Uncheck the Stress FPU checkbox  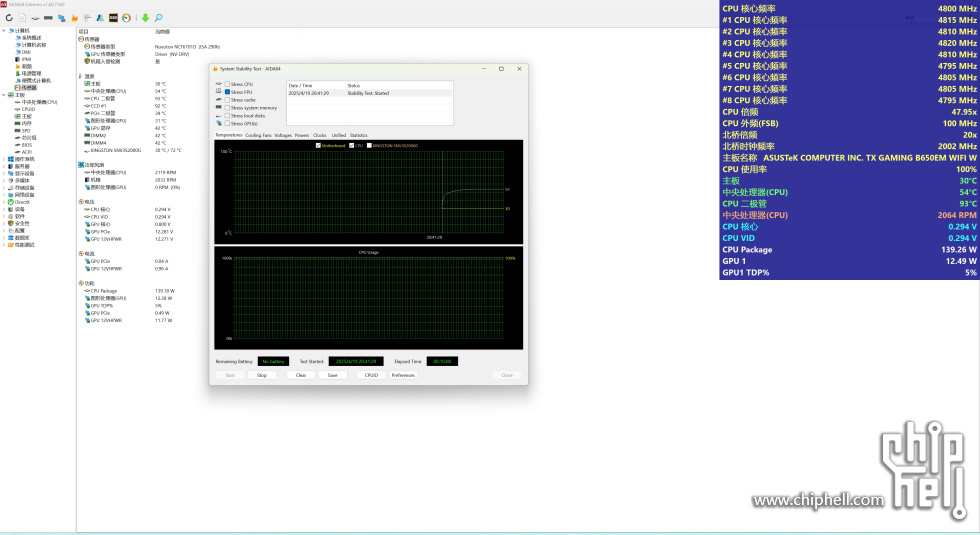pos(228,92)
